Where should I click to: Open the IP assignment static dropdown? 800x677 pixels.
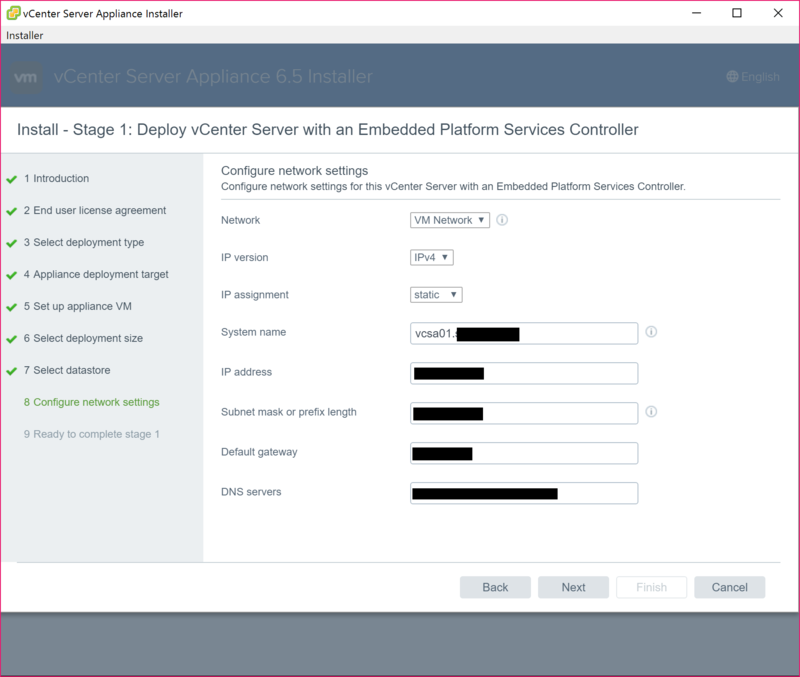point(436,295)
